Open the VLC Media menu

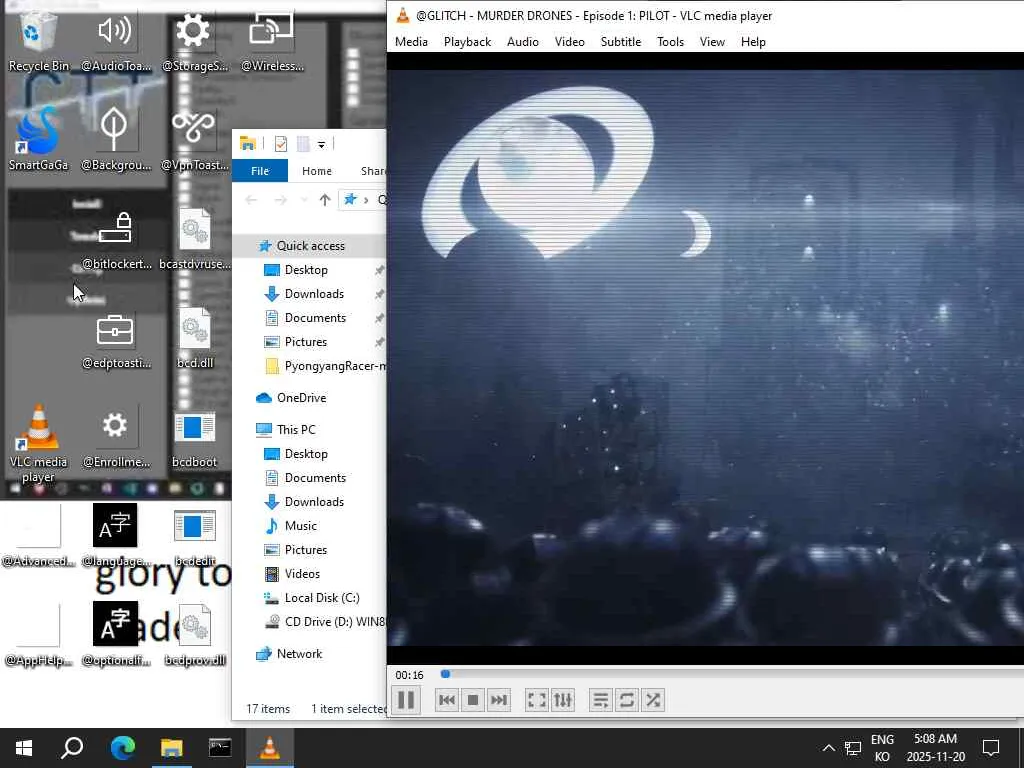[x=411, y=42]
